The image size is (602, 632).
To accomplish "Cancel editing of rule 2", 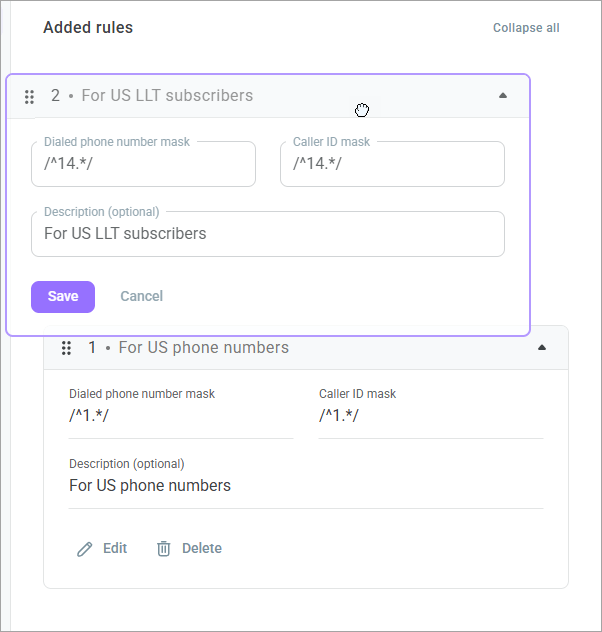I will coord(141,297).
